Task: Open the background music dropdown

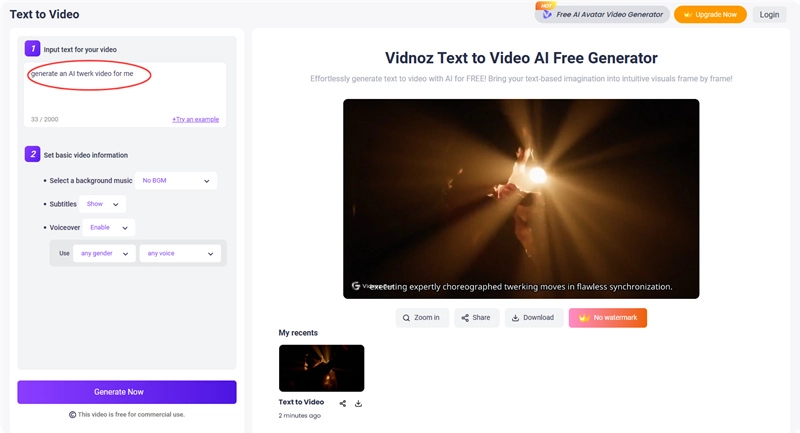Action: coord(176,181)
